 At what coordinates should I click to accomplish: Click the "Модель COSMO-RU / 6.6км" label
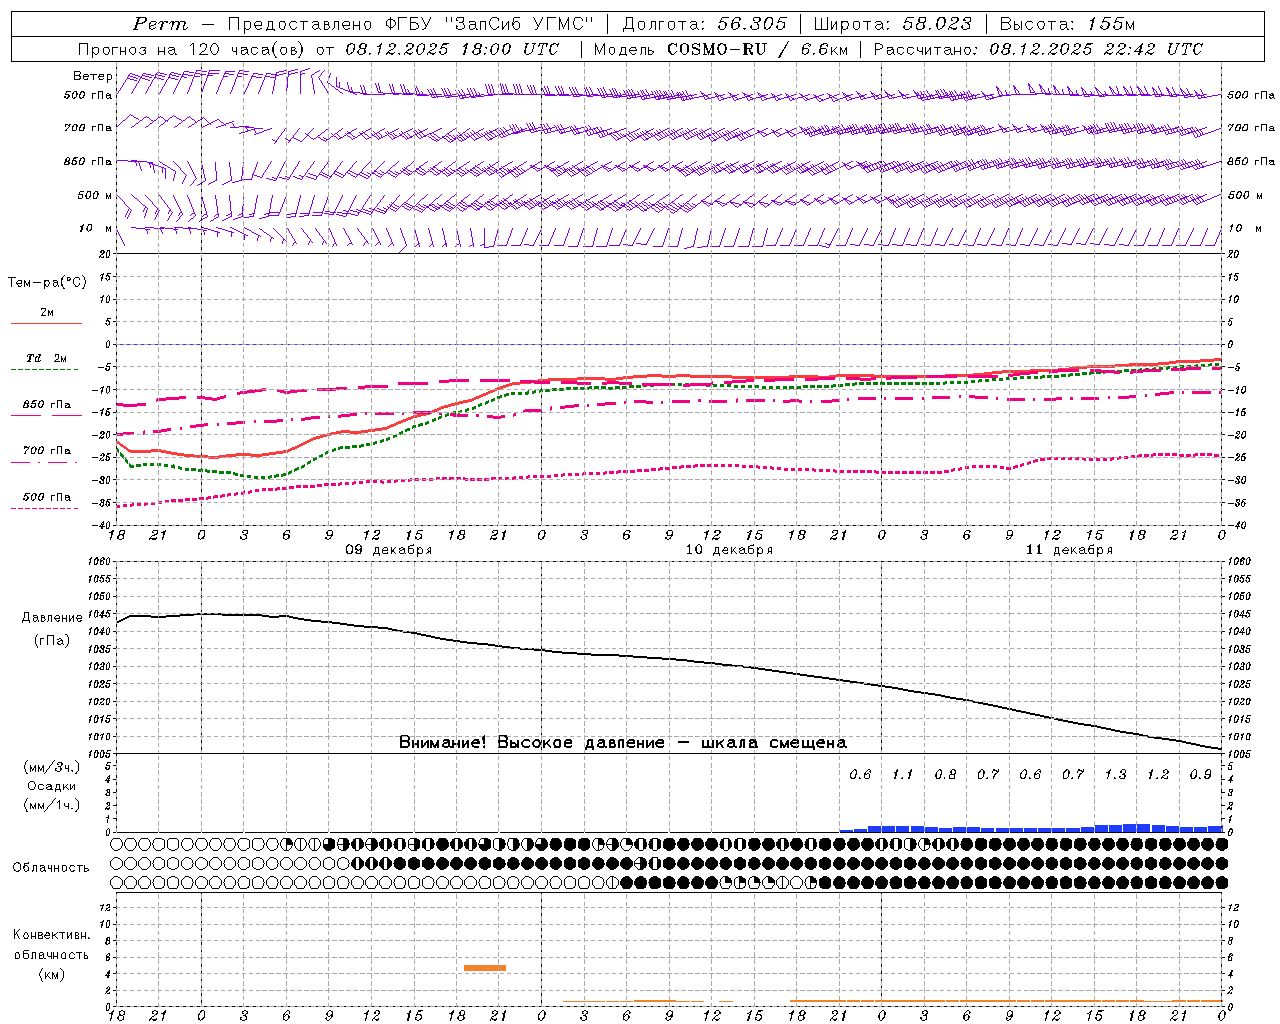tap(721, 49)
